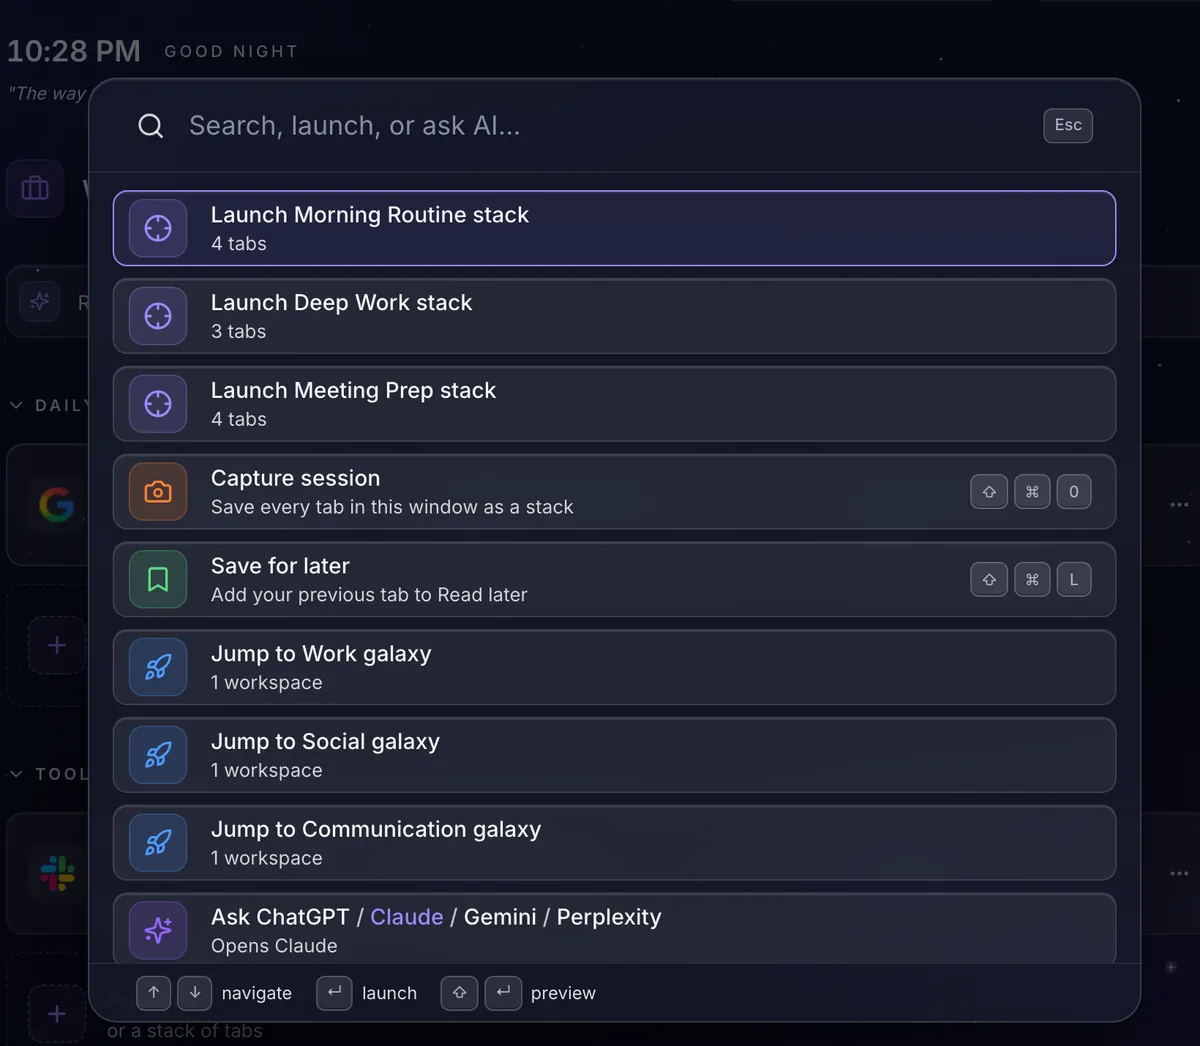Select Launch Morning Routine stack

(614, 228)
